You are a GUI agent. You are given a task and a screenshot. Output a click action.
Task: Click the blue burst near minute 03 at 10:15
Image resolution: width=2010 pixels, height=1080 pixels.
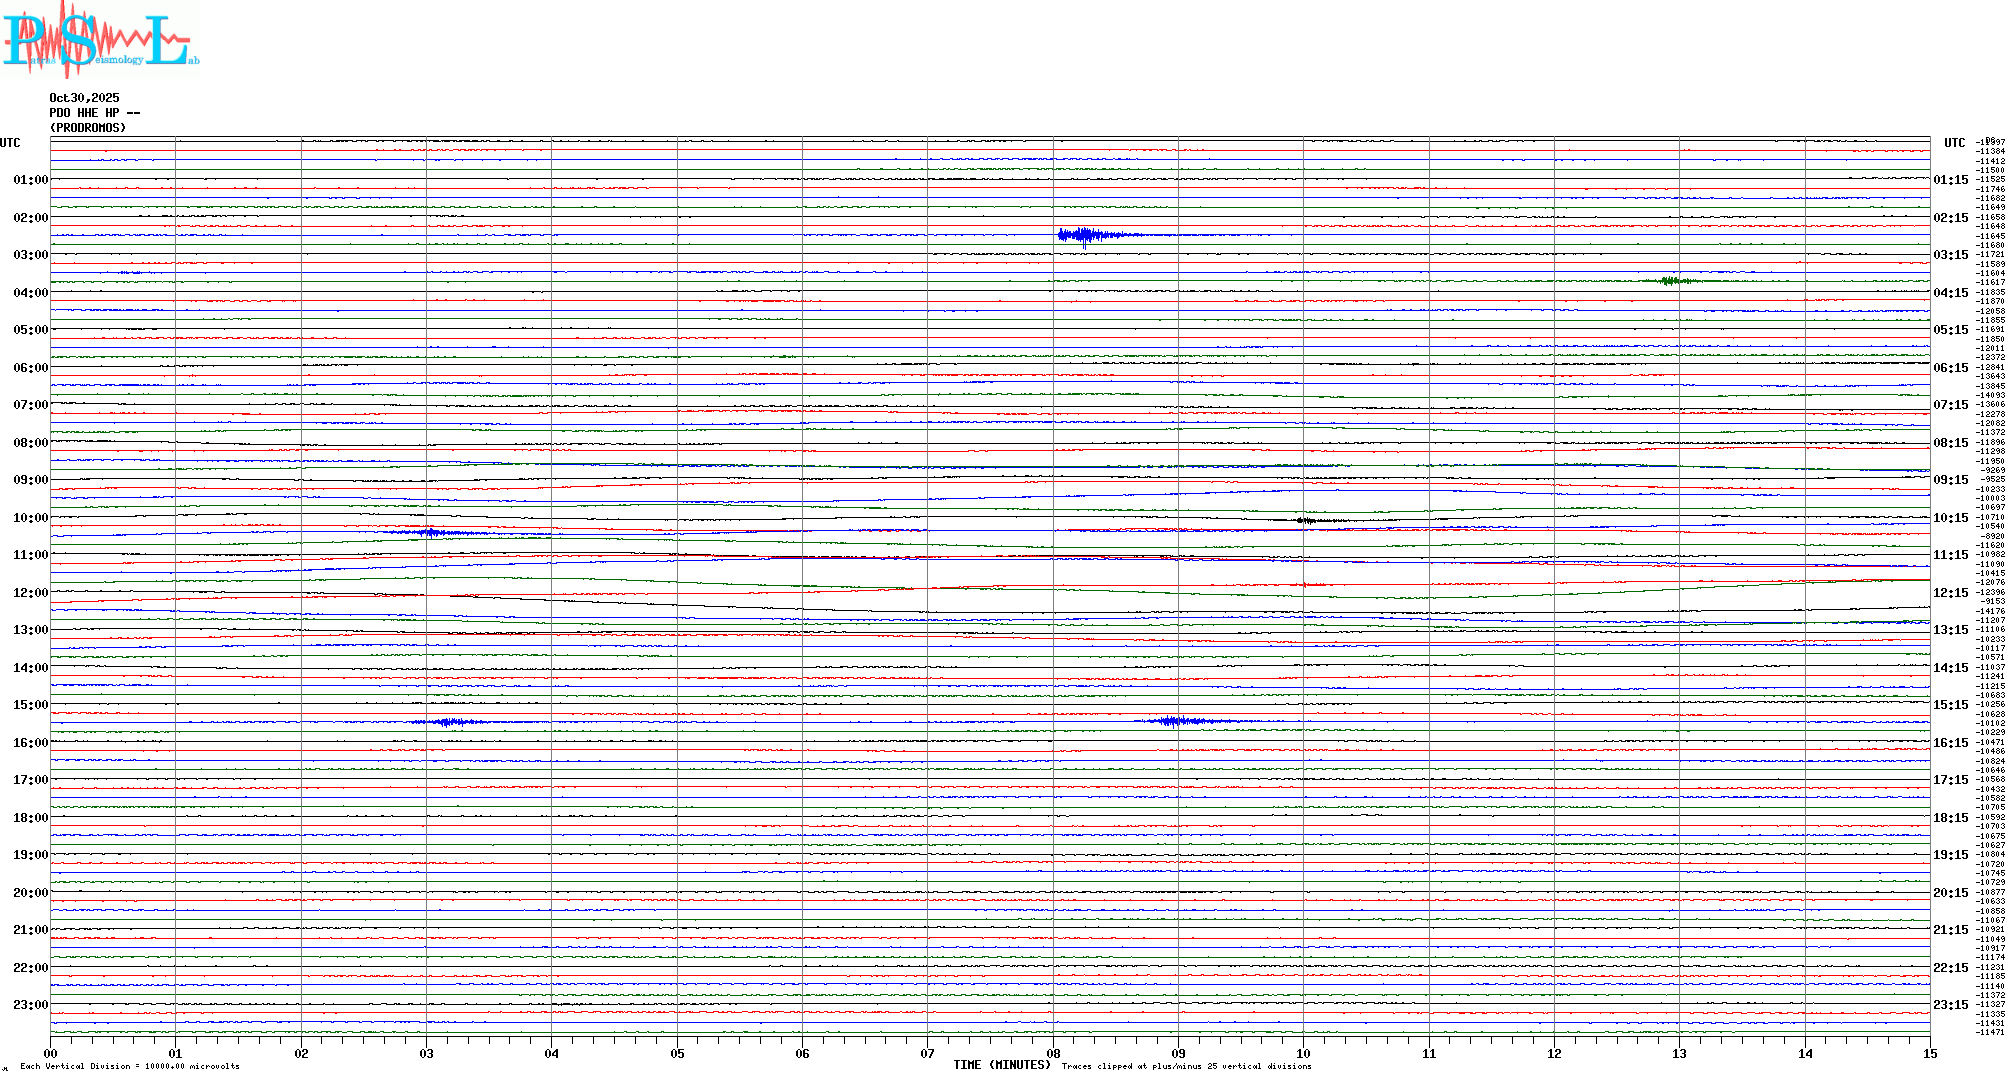click(432, 533)
